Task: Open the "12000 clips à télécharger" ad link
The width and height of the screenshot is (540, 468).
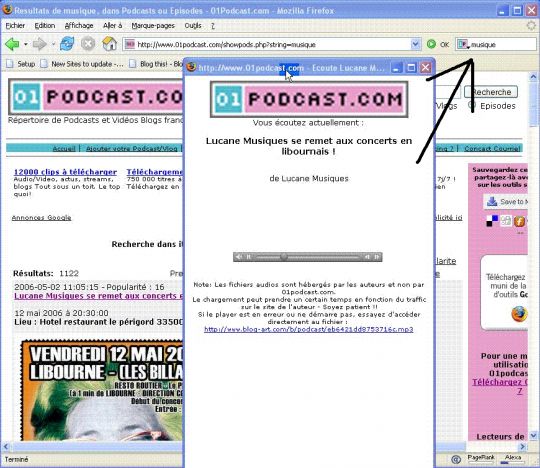Action: [x=65, y=172]
